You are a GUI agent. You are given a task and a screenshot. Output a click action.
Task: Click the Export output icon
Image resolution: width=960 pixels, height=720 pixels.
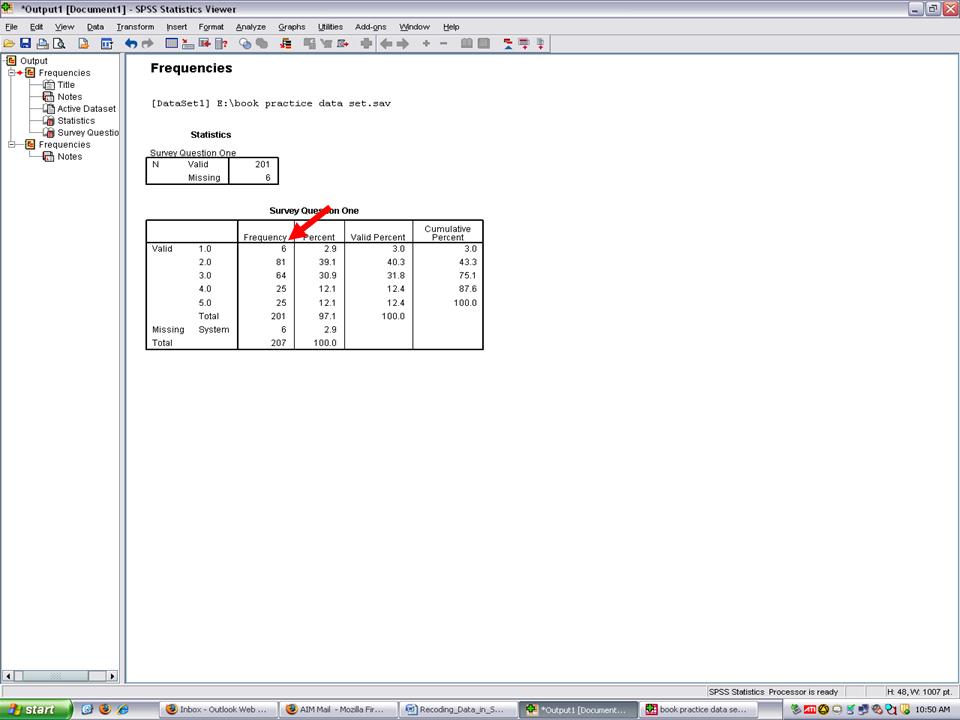(x=83, y=44)
